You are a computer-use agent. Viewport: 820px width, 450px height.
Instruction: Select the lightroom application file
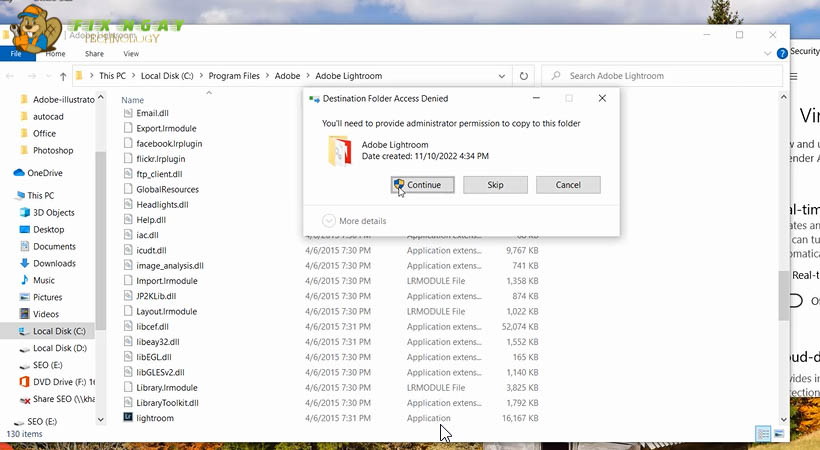(155, 418)
